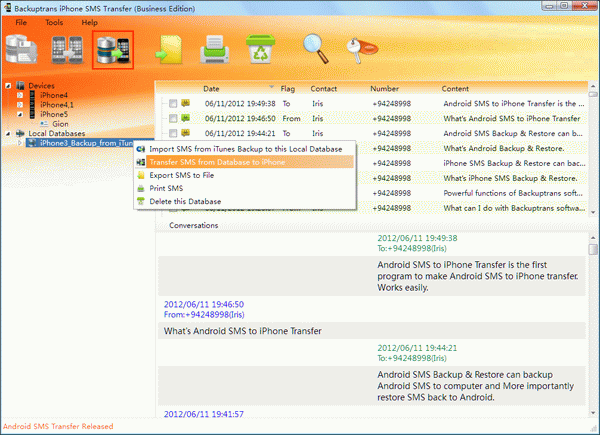Collapse the iPhone5 device node
600x435 pixels.
coord(20,114)
